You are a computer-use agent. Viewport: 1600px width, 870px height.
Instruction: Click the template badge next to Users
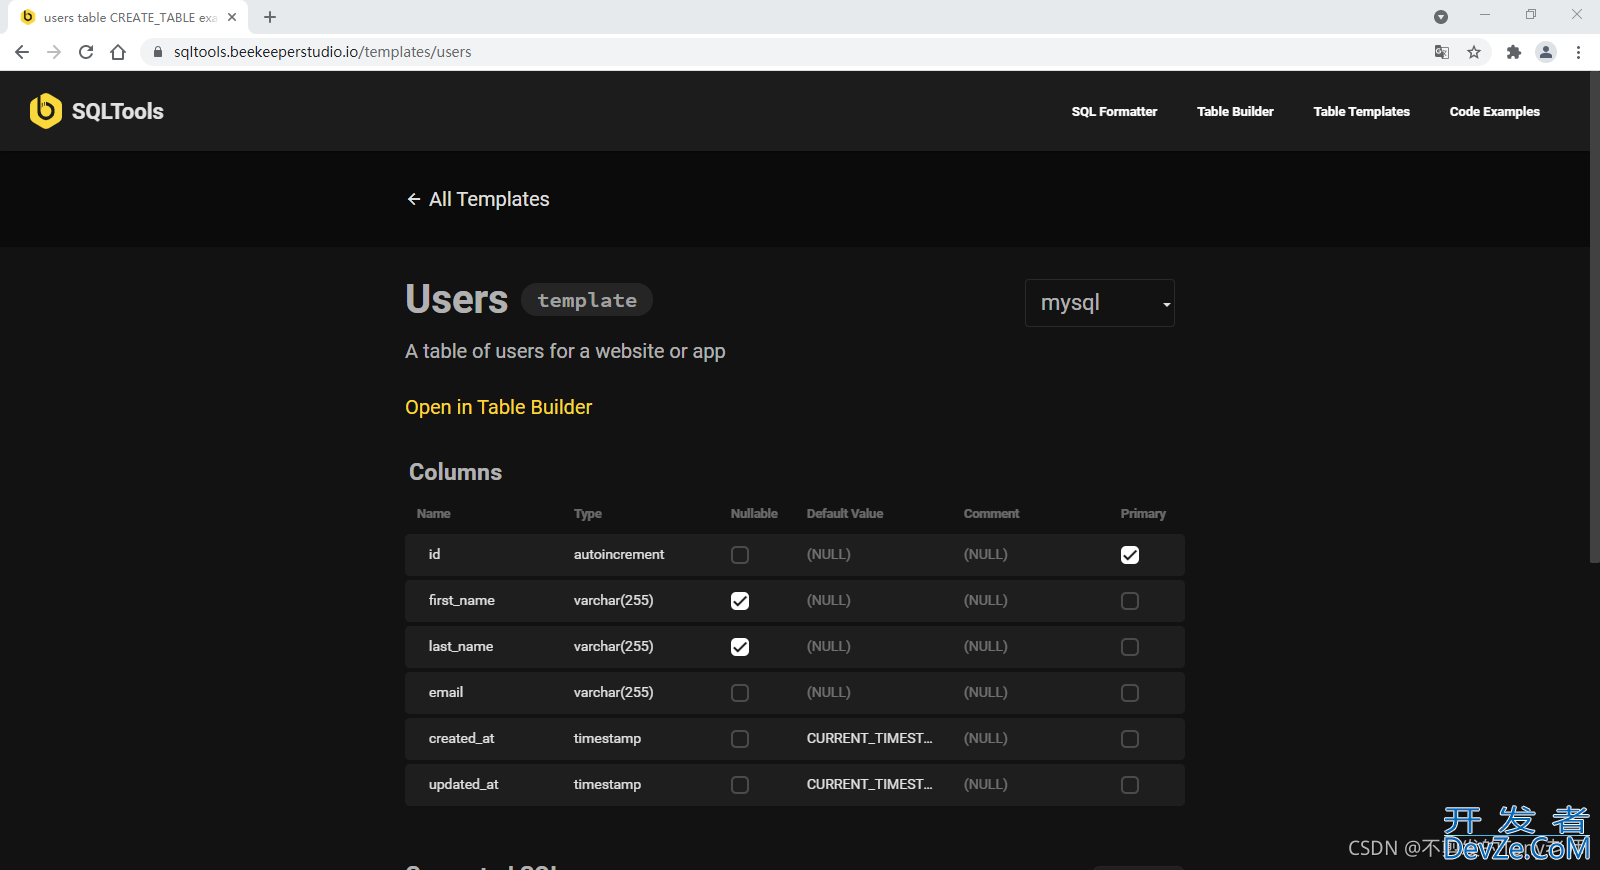pos(587,300)
